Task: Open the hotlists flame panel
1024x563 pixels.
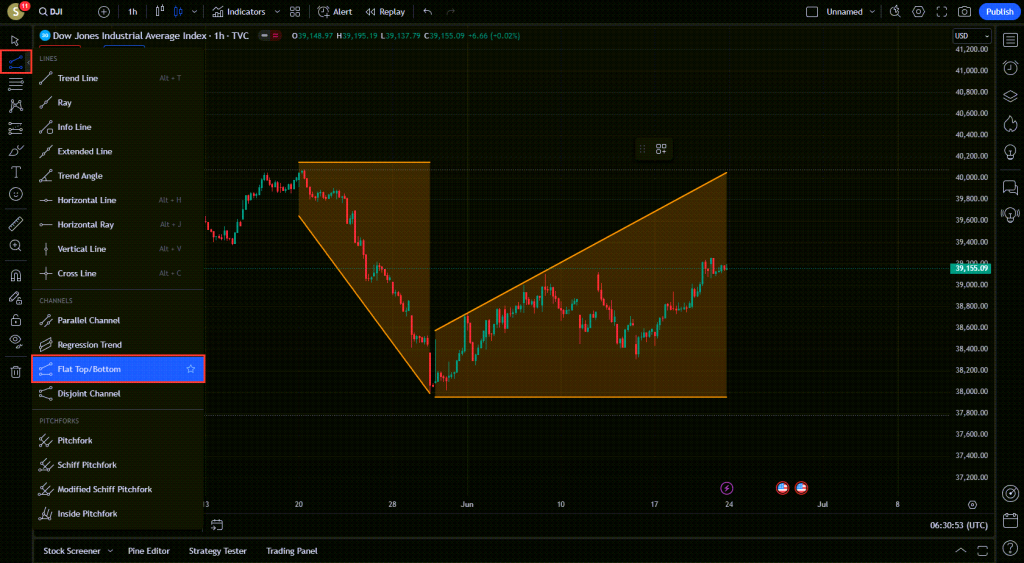Action: coord(1010,123)
